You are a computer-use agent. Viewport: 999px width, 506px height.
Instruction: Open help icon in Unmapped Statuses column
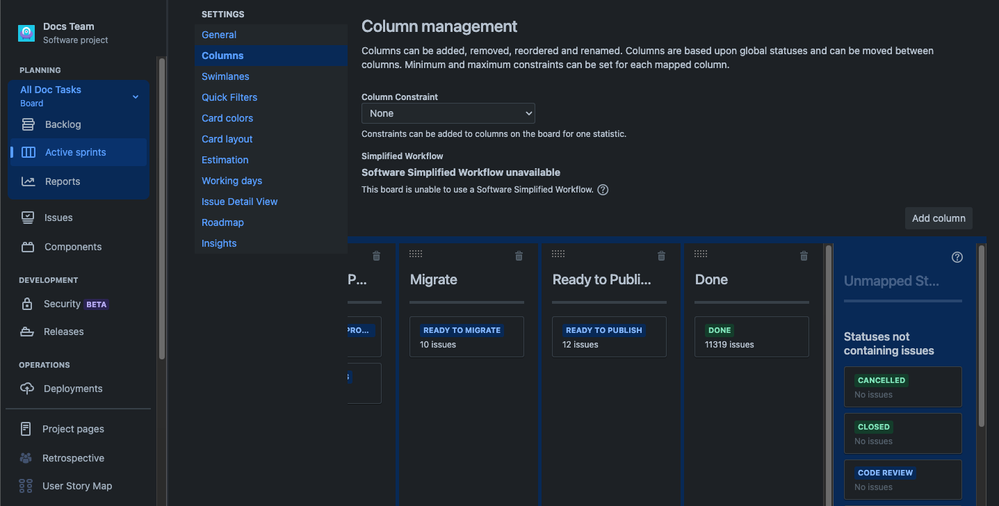(x=957, y=257)
